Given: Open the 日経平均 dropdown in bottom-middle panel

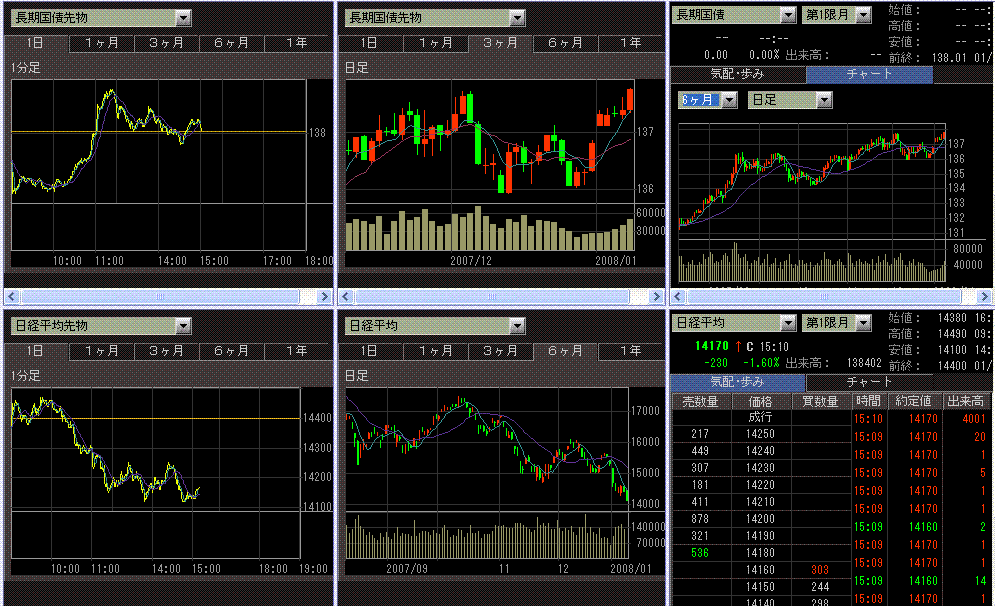Looking at the screenshot, I should [x=516, y=326].
